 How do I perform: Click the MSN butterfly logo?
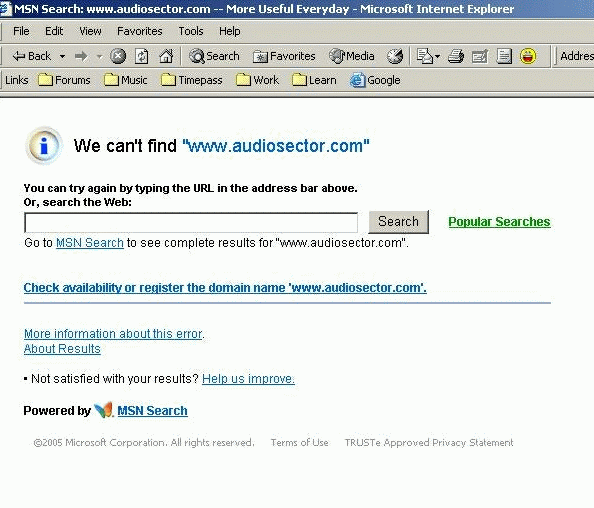[103, 410]
